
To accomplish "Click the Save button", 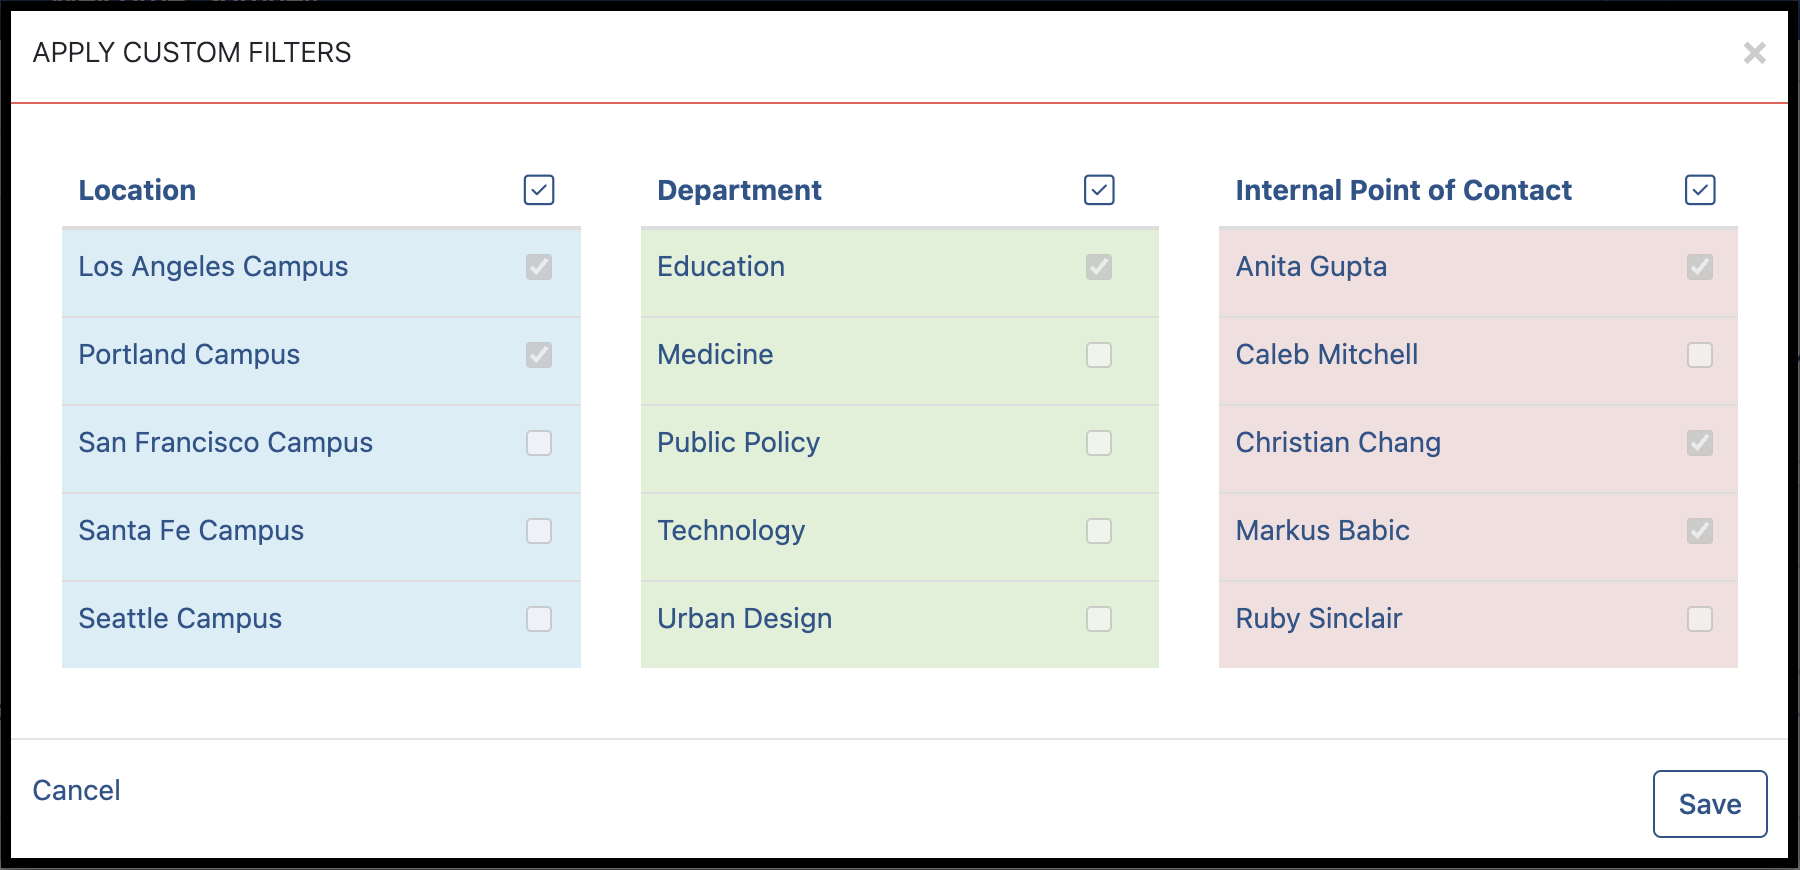I will pyautogui.click(x=1710, y=804).
